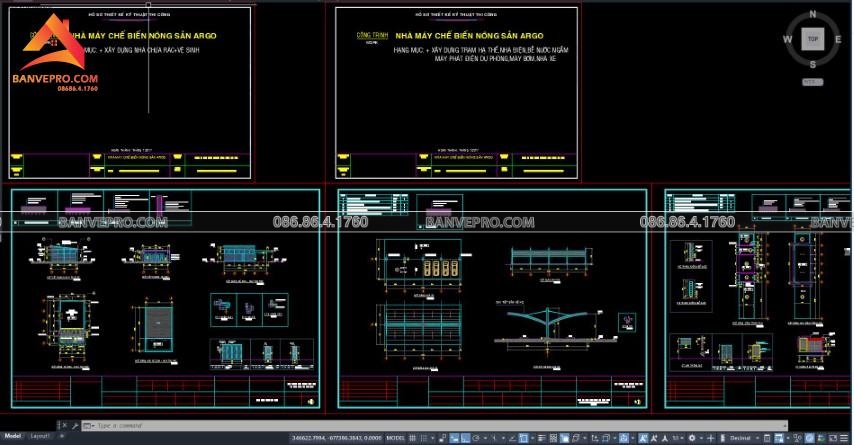Screen dimensions: 854x445
Task: Toggle 2D object snap icon
Action: point(523,438)
